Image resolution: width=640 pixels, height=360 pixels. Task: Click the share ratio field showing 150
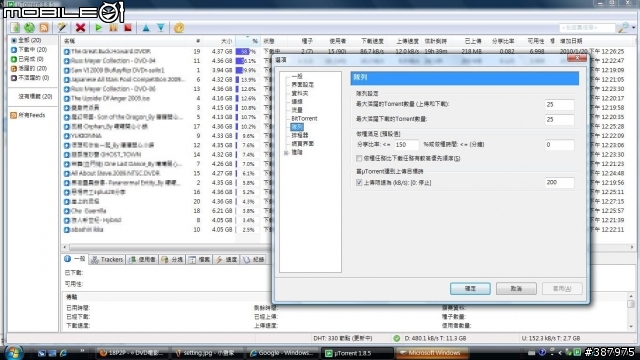[407, 145]
